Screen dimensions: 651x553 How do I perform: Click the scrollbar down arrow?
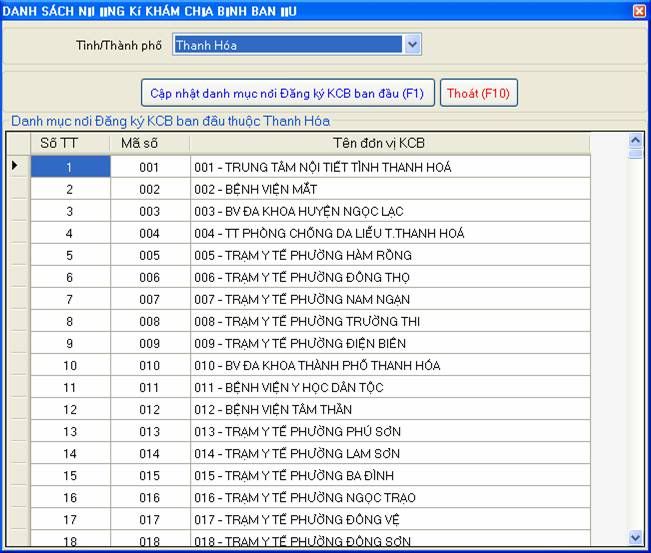[x=635, y=538]
